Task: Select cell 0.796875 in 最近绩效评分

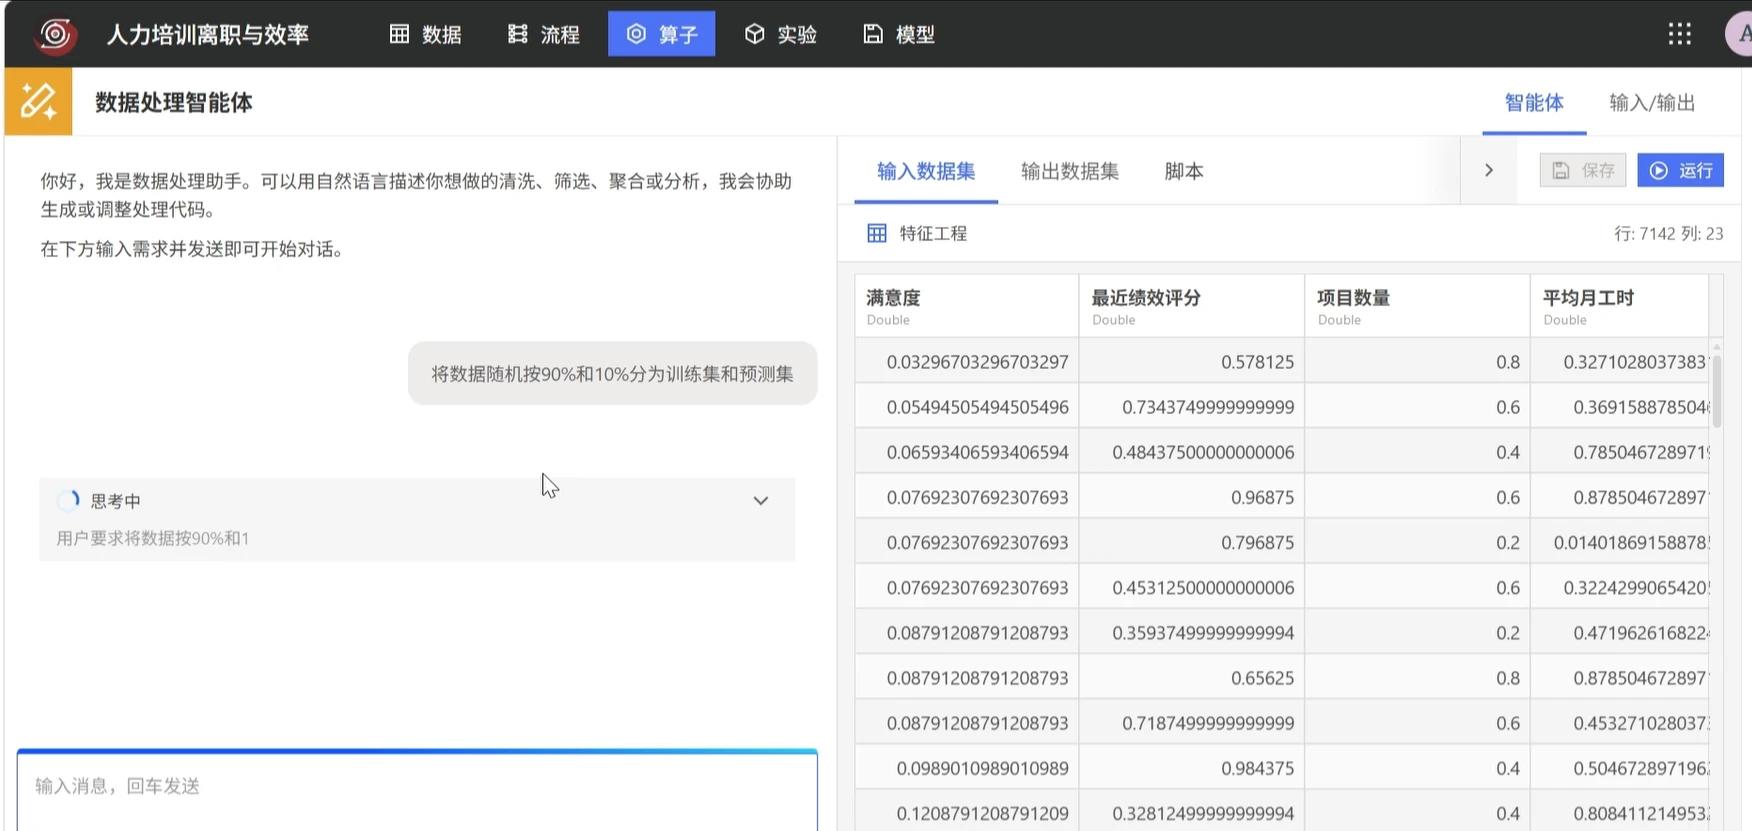Action: pos(1192,542)
